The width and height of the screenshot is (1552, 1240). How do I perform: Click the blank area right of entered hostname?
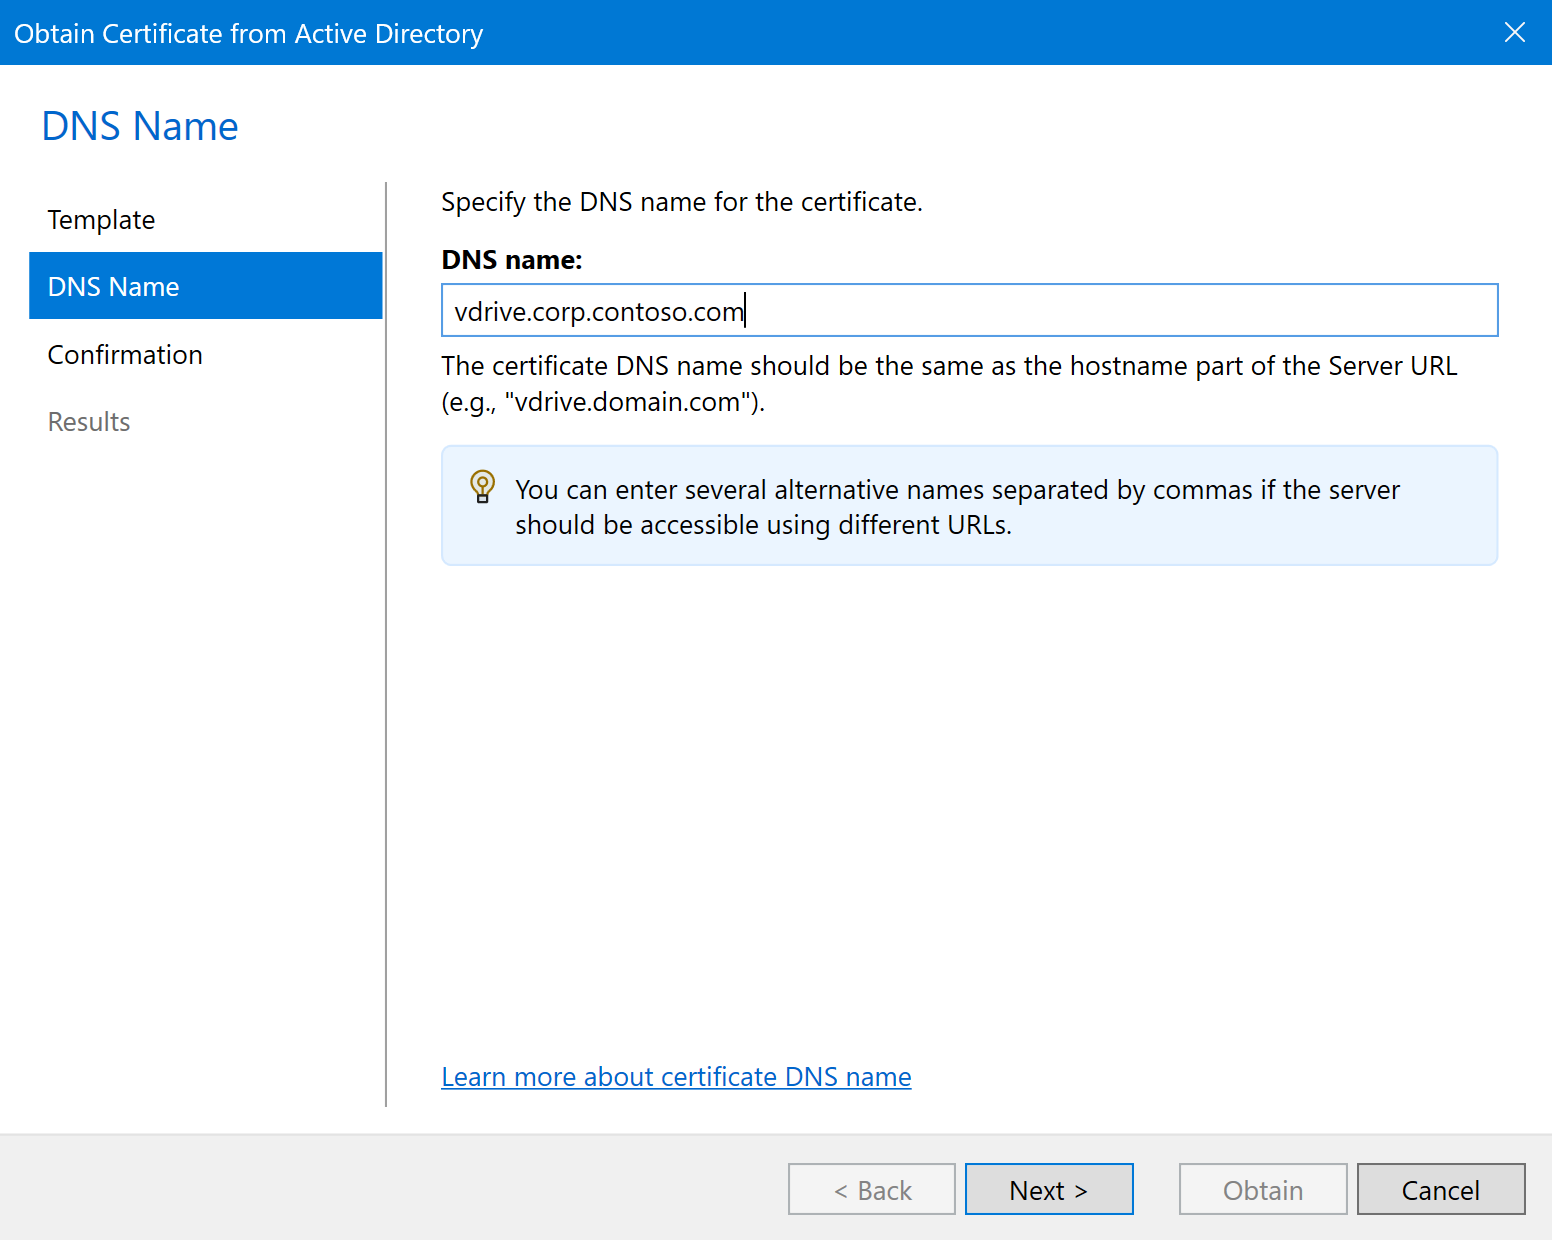click(1120, 311)
